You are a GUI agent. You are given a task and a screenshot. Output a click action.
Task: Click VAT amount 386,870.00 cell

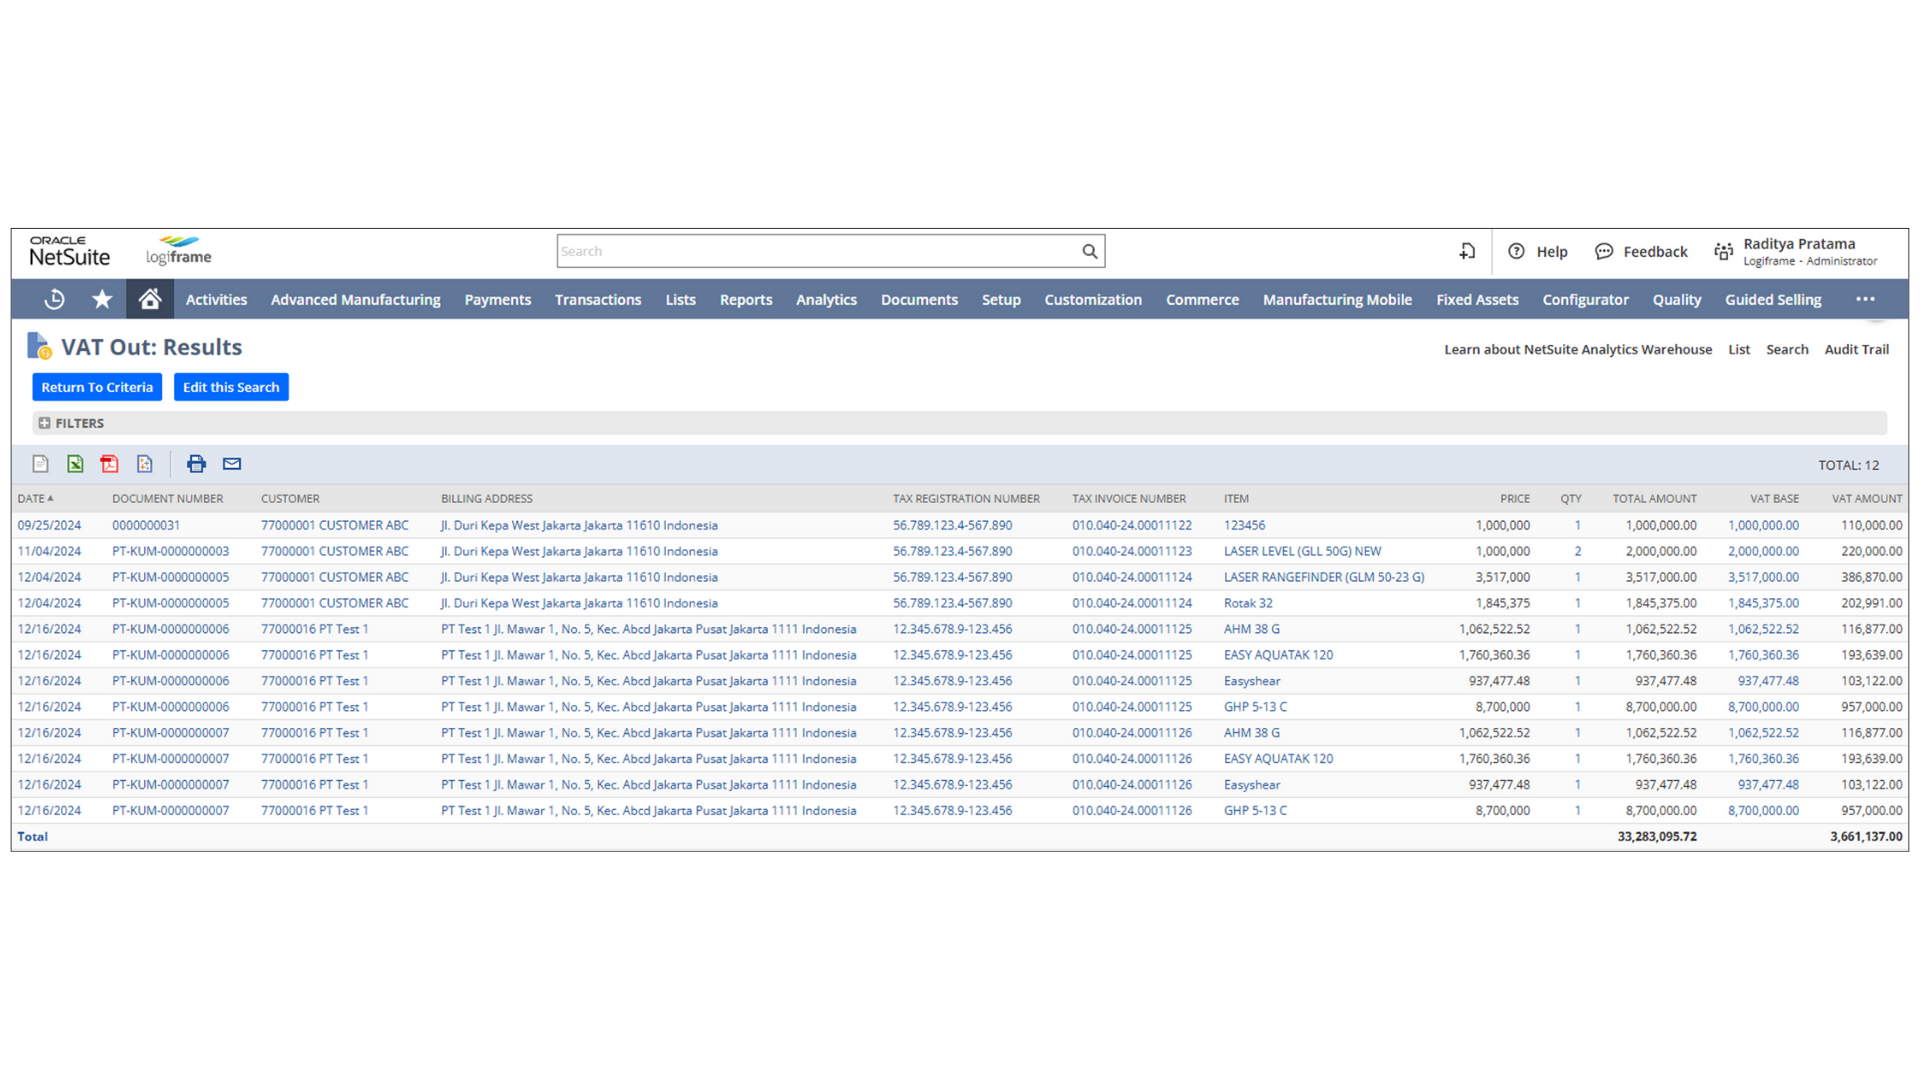(1871, 577)
